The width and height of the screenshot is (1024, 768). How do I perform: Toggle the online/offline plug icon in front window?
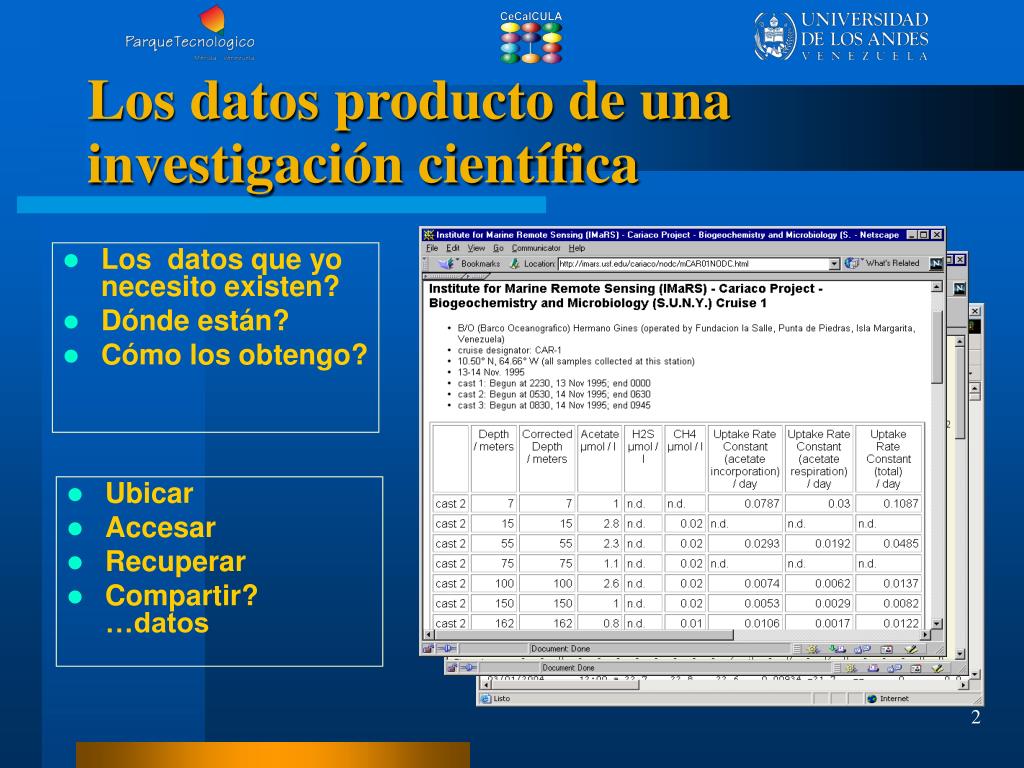447,648
